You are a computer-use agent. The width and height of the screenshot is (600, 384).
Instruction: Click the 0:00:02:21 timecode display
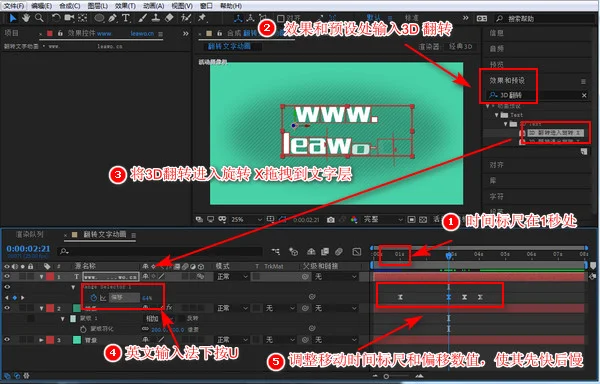(28, 249)
